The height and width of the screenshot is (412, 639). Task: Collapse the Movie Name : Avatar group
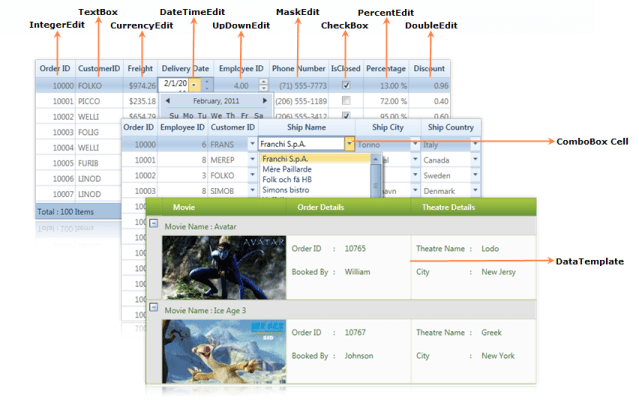tap(154, 223)
